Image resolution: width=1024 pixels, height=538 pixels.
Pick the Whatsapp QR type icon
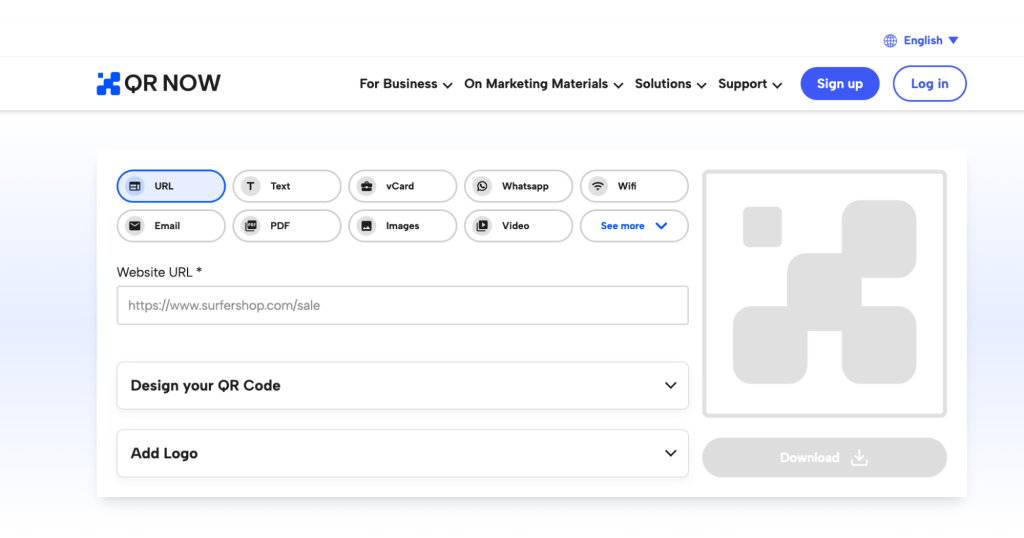pyautogui.click(x=483, y=186)
